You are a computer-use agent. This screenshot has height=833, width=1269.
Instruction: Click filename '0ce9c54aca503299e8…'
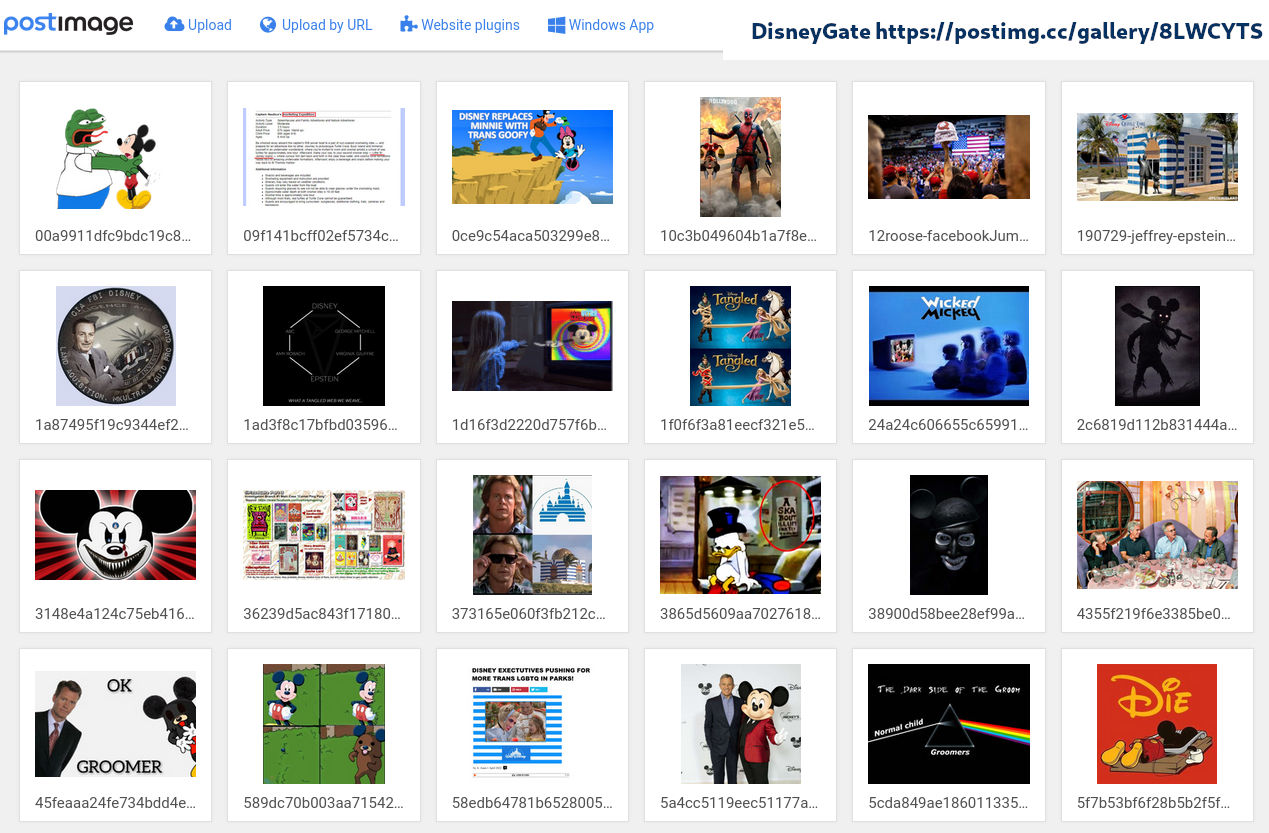531,236
